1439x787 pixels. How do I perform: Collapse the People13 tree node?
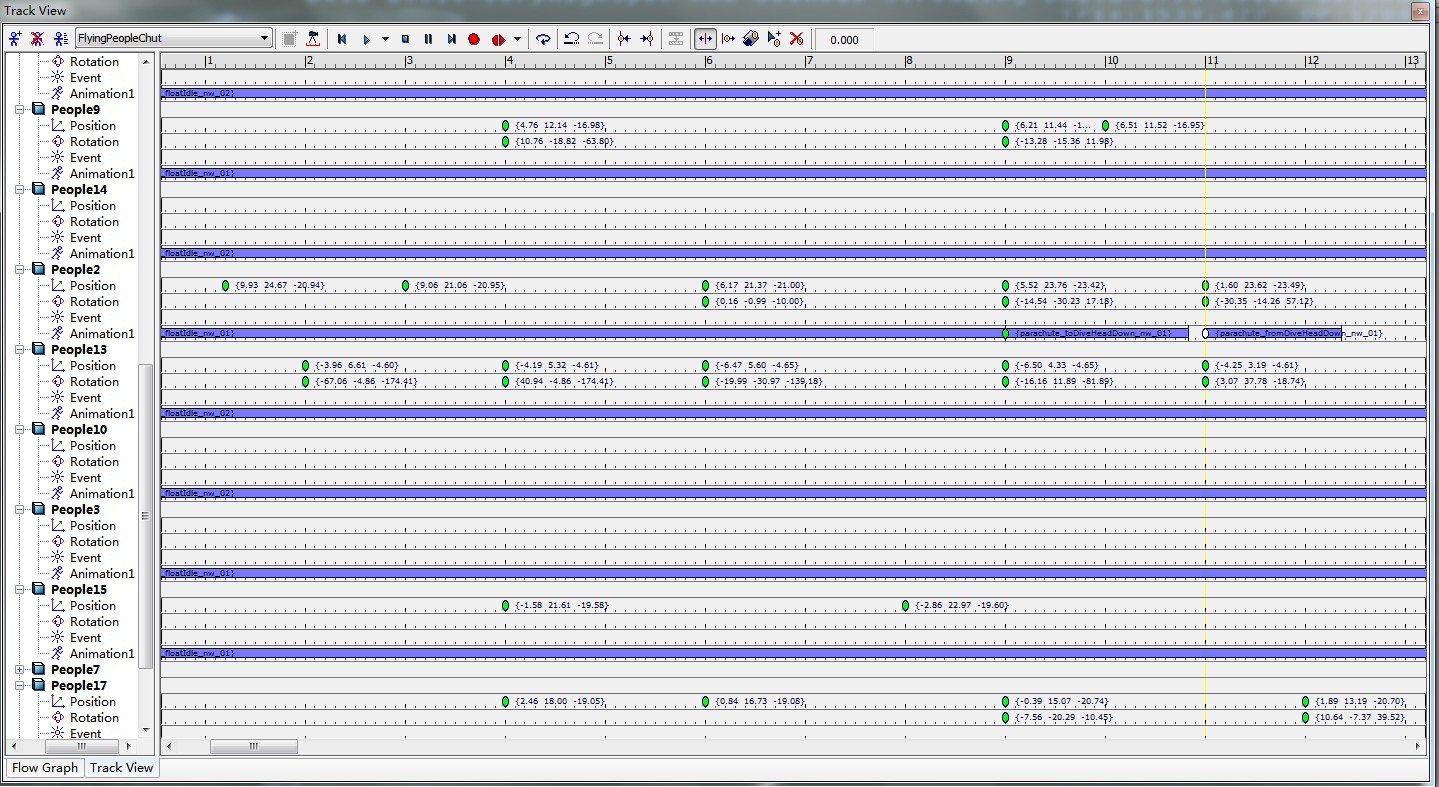[19, 350]
